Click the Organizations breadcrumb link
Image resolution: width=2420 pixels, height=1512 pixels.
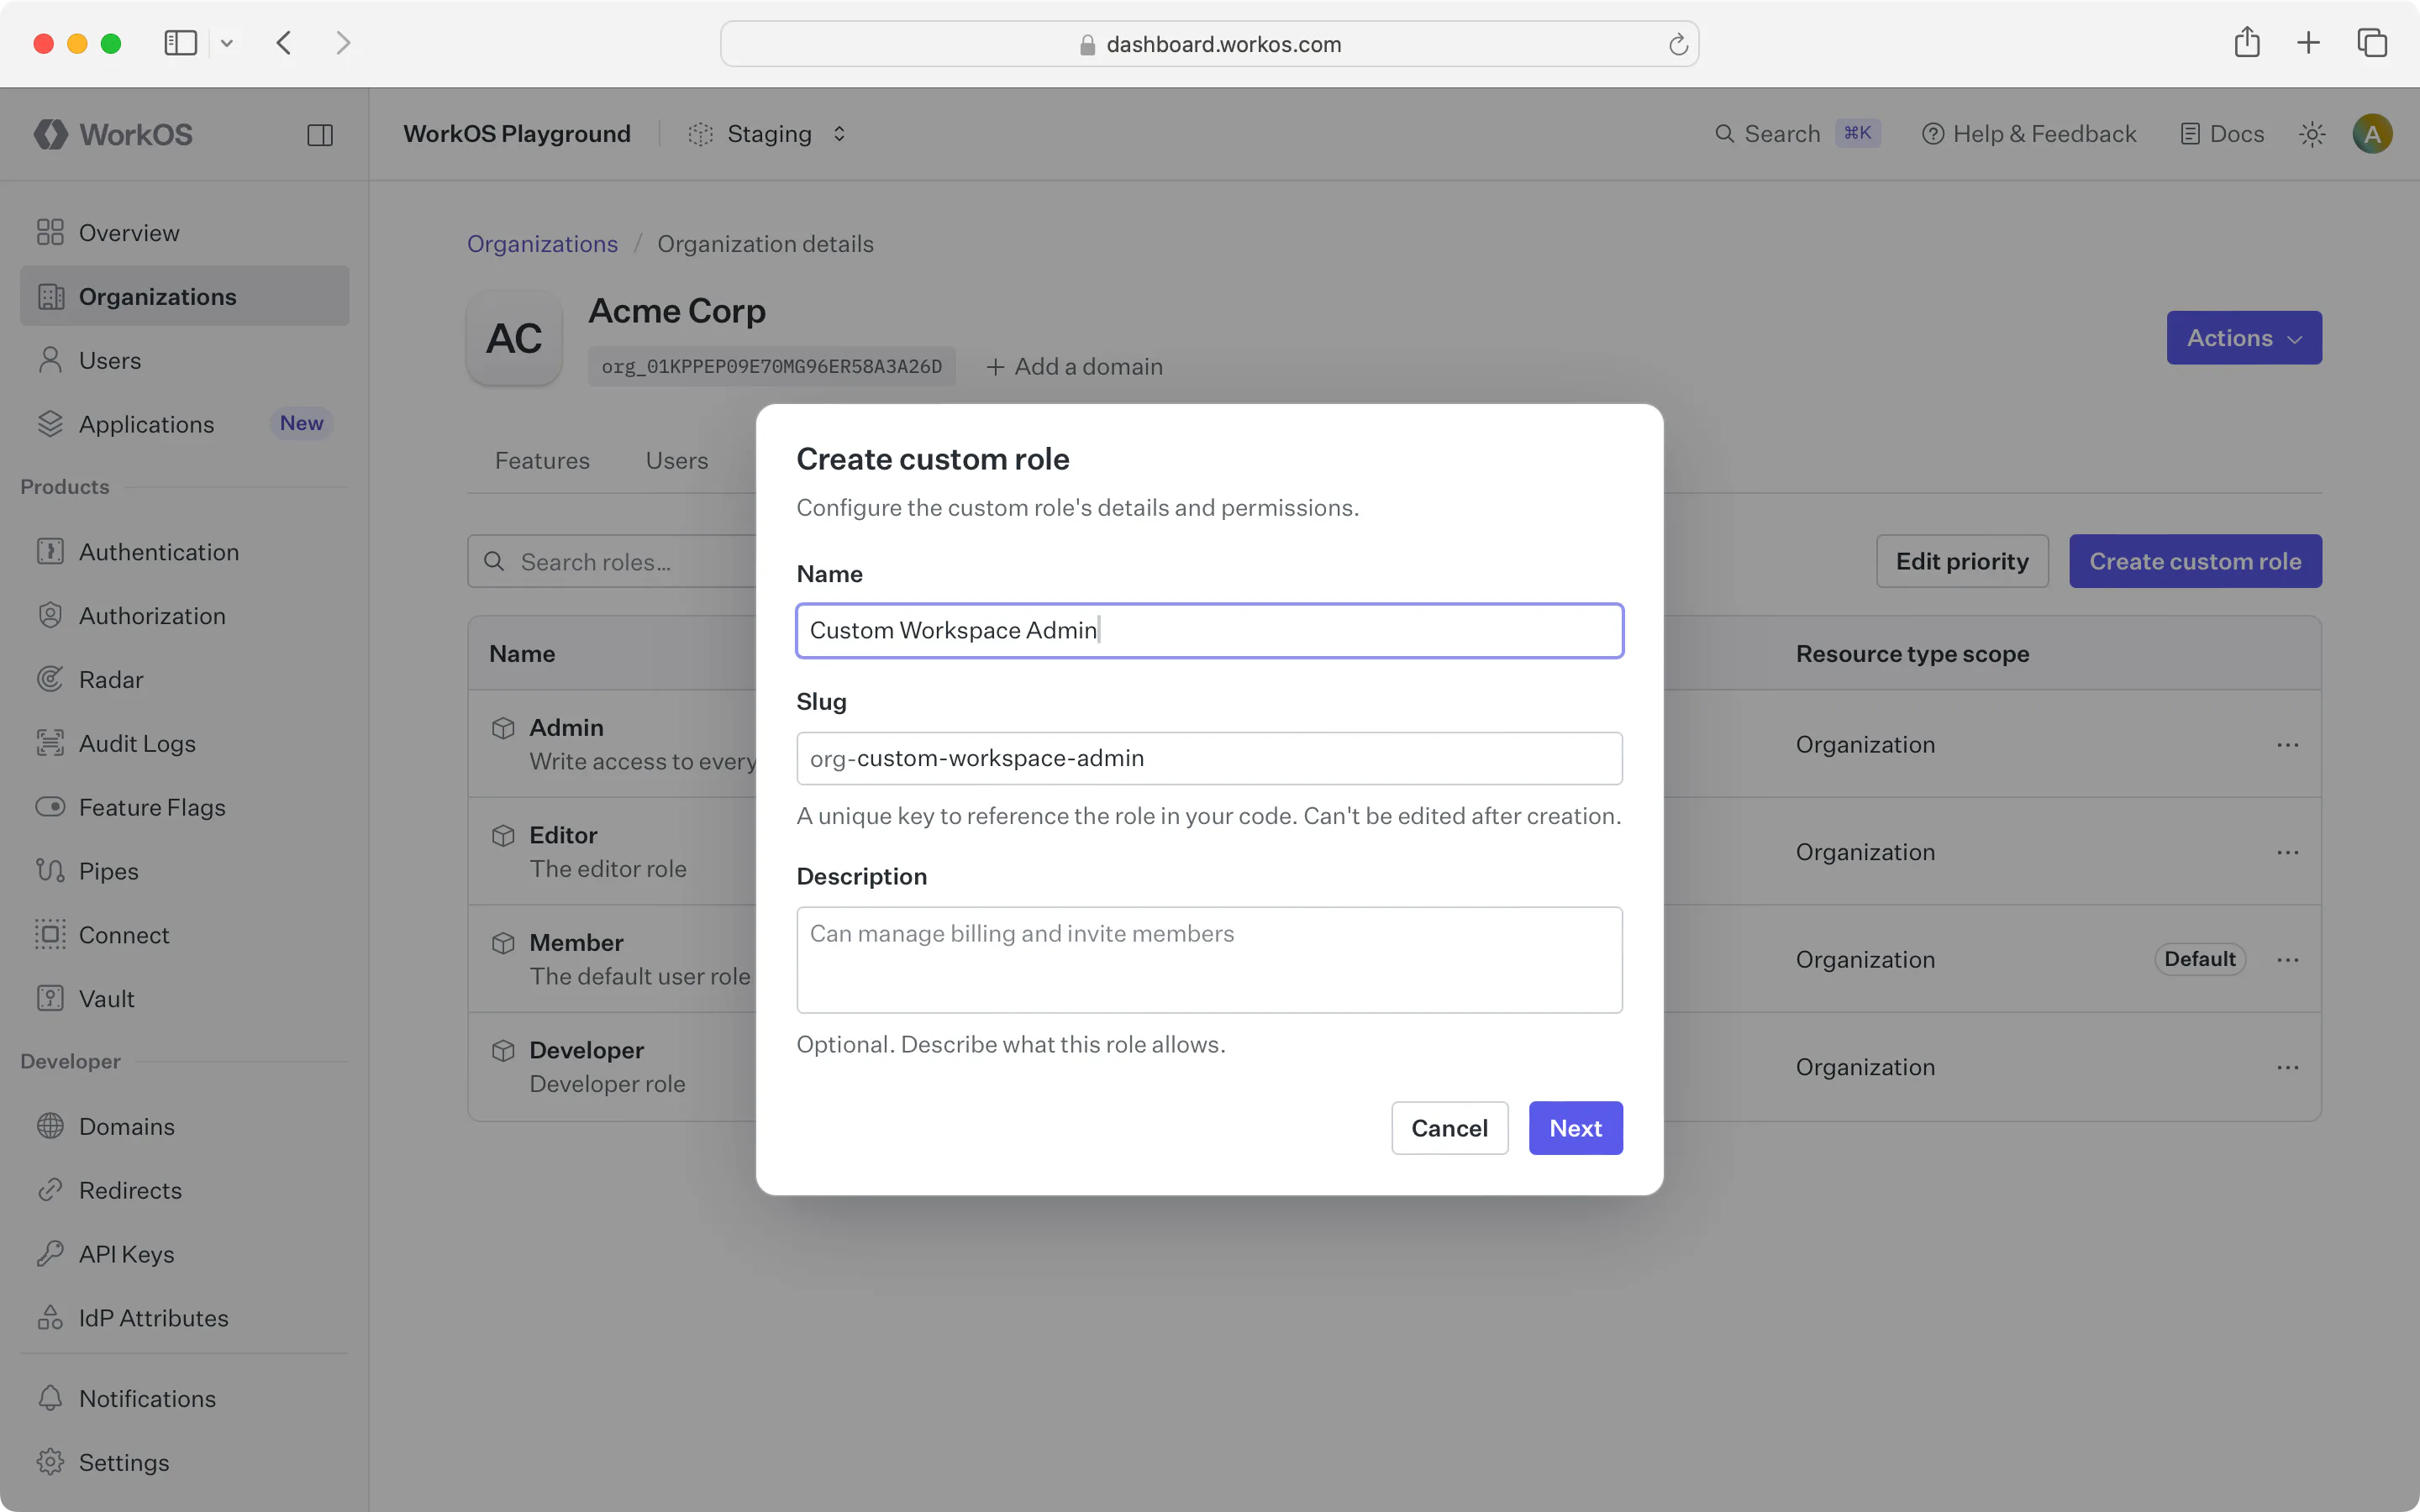coord(542,243)
